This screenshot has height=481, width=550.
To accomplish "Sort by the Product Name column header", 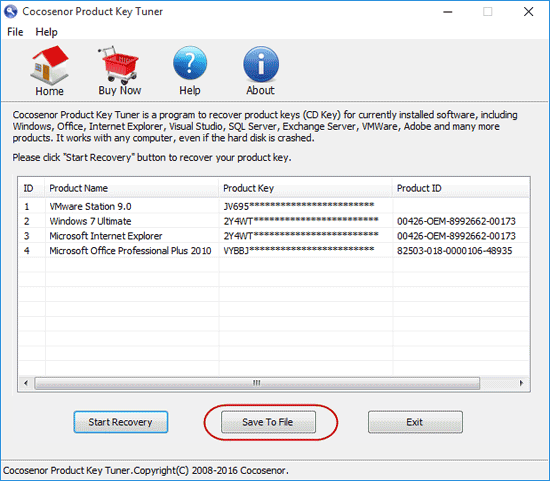I will 132,188.
